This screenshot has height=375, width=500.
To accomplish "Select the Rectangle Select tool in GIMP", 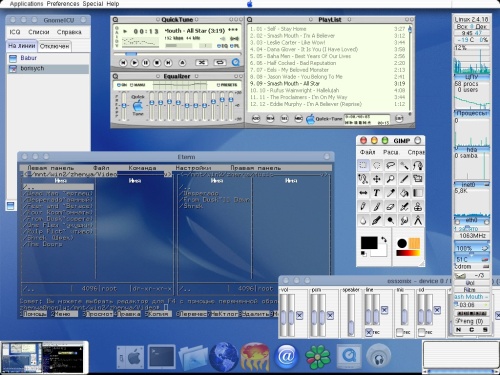I will click(x=363, y=165).
